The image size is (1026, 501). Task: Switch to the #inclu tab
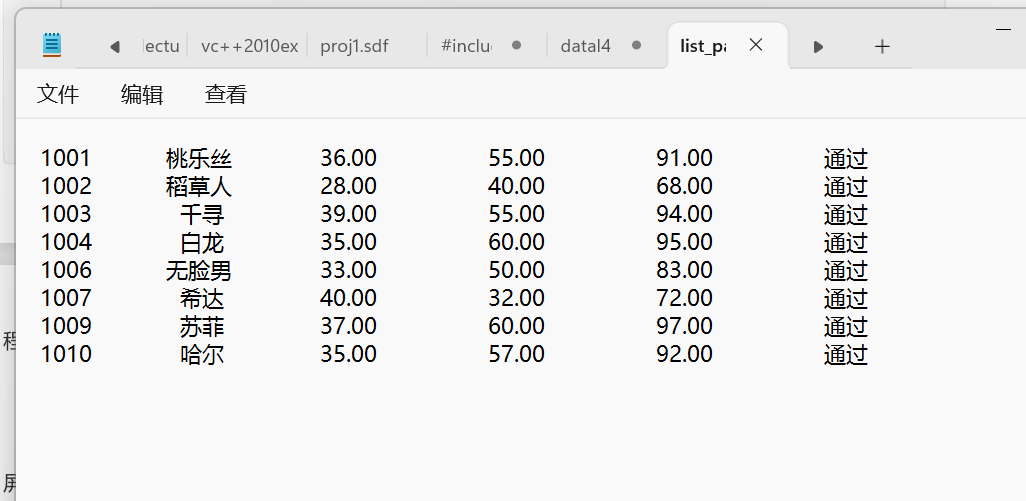click(466, 46)
